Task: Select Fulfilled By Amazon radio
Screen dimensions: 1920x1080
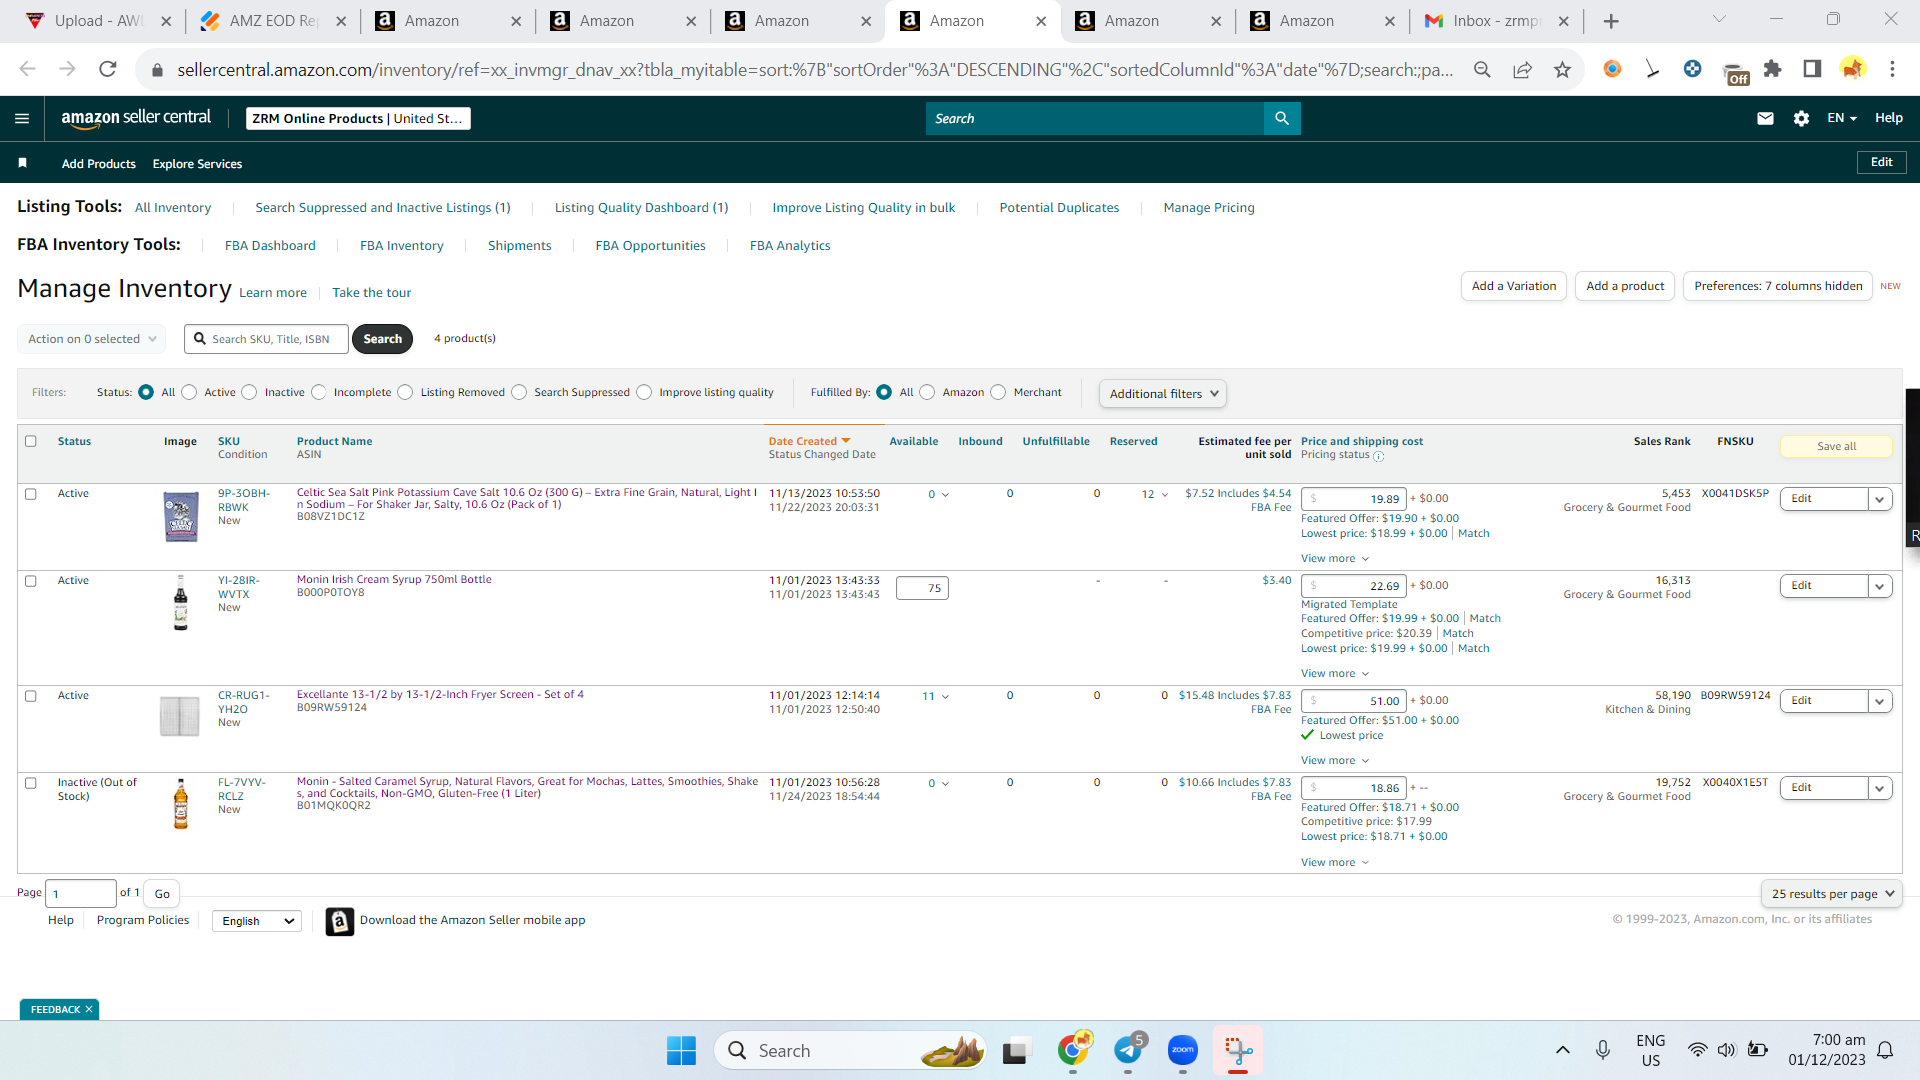Action: click(927, 392)
